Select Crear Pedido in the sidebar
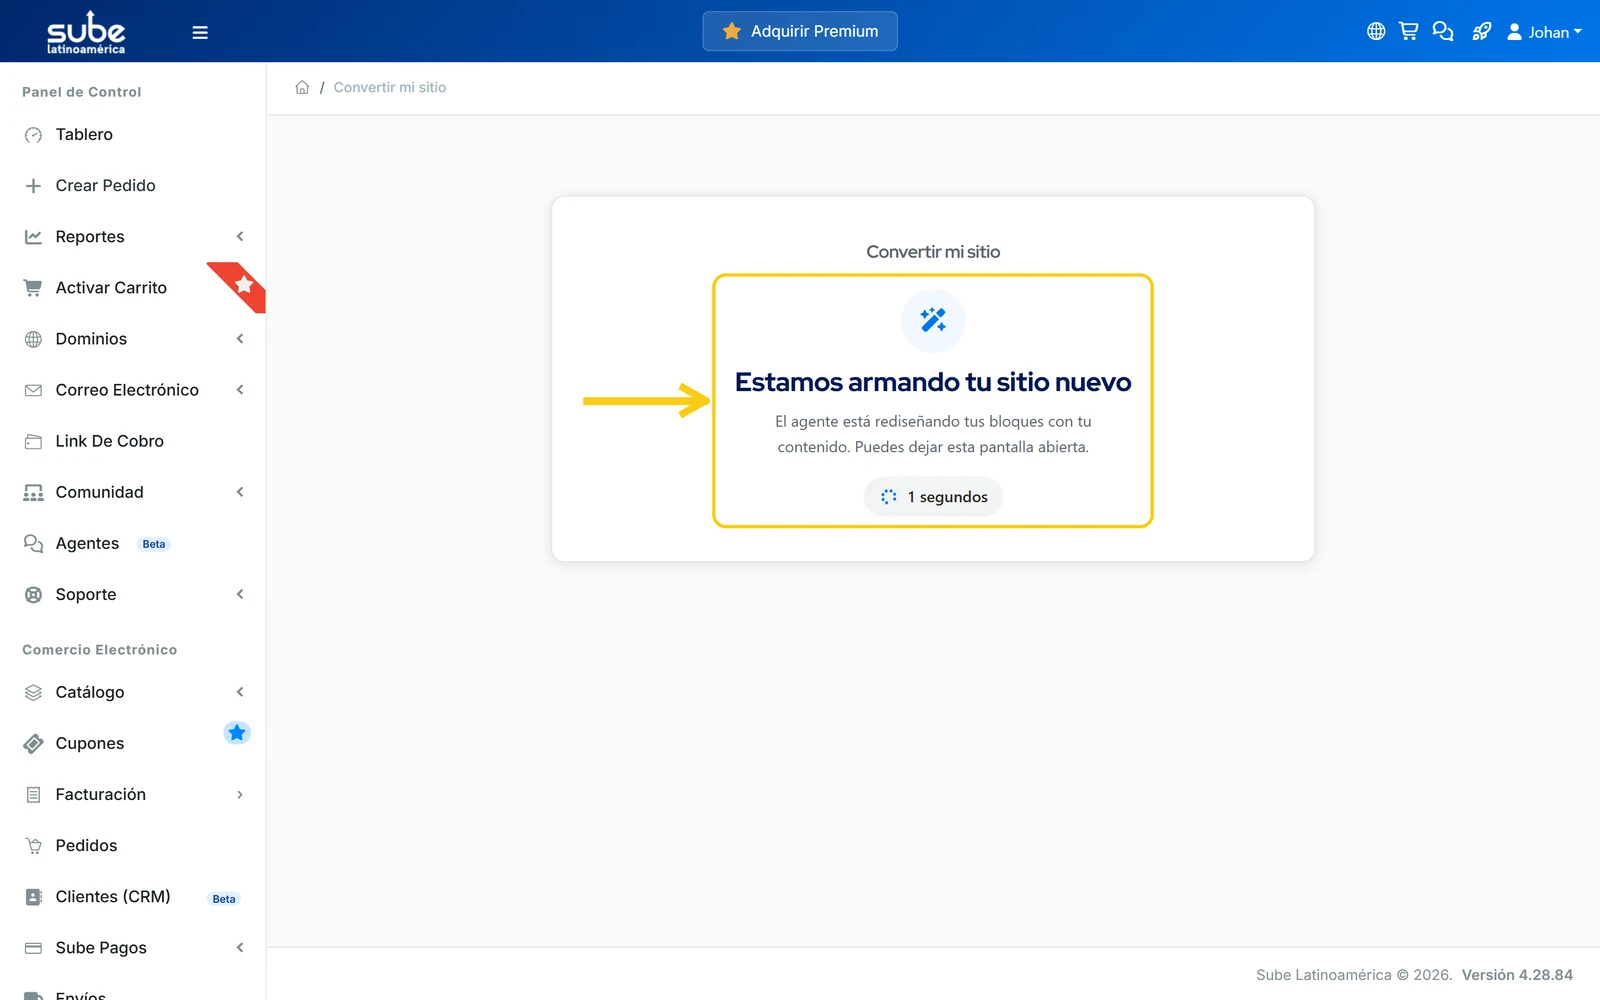The width and height of the screenshot is (1600, 1000). pyautogui.click(x=105, y=185)
